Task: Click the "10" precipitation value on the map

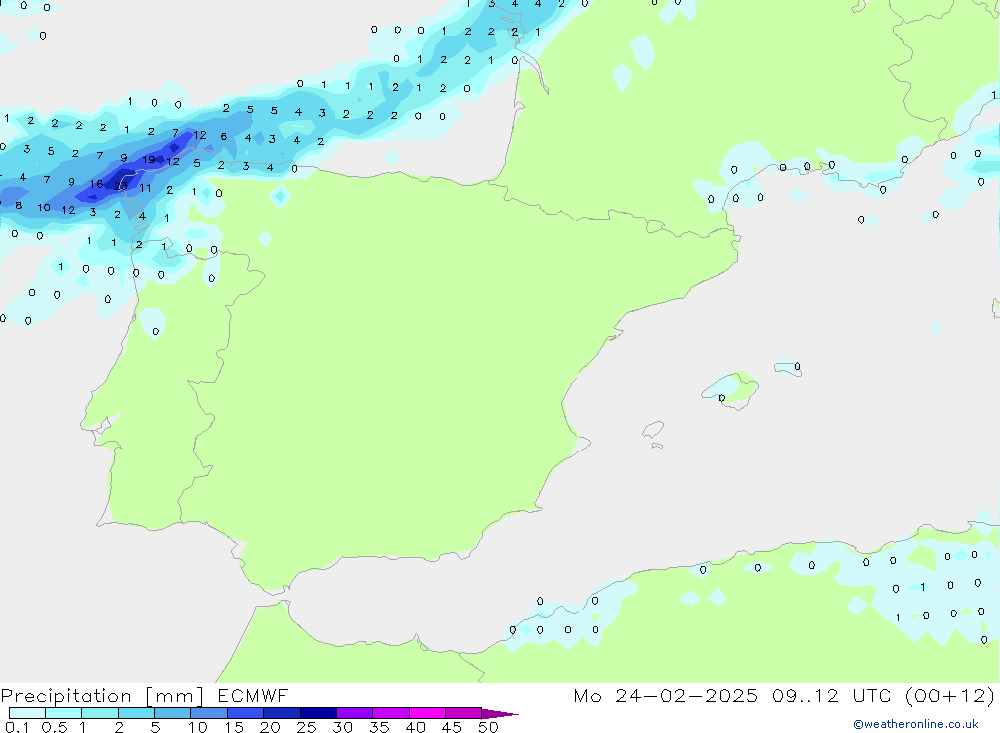Action: pos(43,207)
